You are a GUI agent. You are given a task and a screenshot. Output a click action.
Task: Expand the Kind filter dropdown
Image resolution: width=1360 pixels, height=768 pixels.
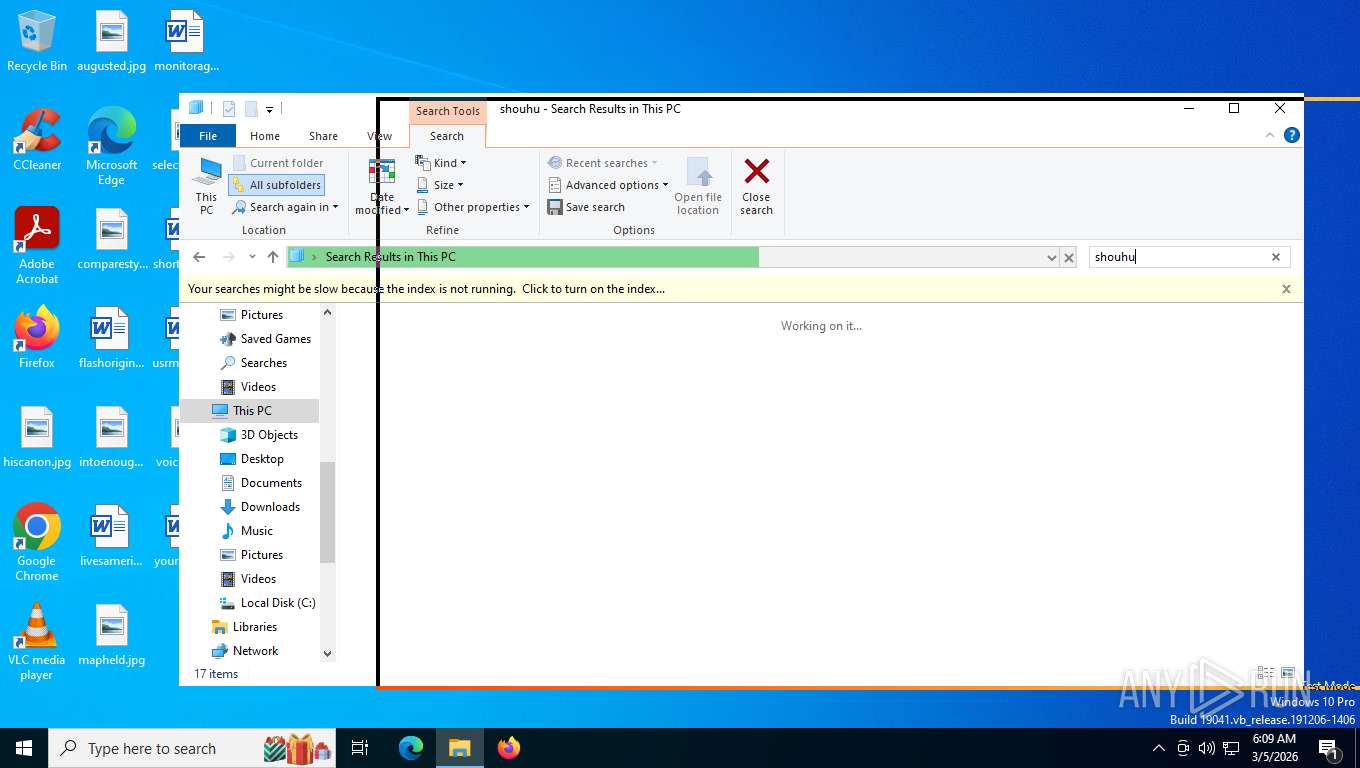[x=441, y=163]
